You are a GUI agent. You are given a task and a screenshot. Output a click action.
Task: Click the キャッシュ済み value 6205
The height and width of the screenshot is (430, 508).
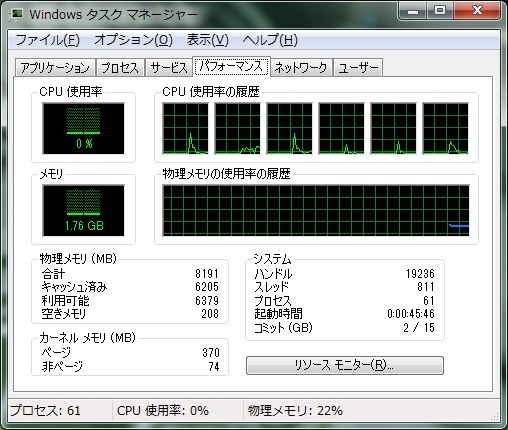(x=207, y=287)
